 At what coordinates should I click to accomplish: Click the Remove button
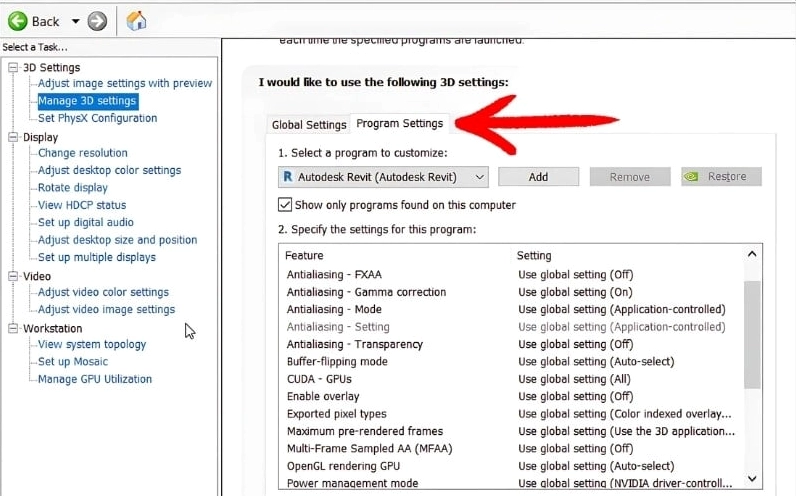(629, 177)
